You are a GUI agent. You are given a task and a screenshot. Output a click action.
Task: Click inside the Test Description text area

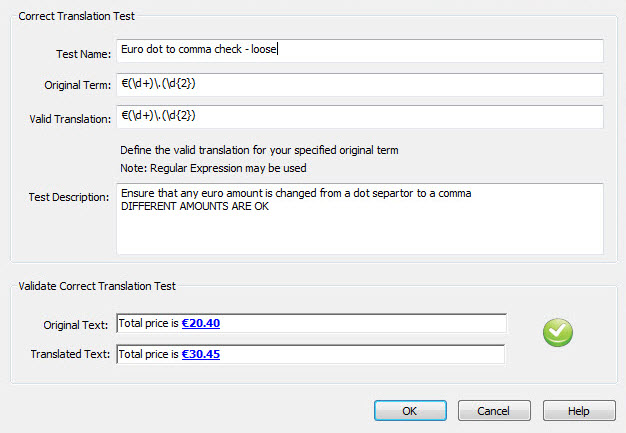click(x=359, y=218)
